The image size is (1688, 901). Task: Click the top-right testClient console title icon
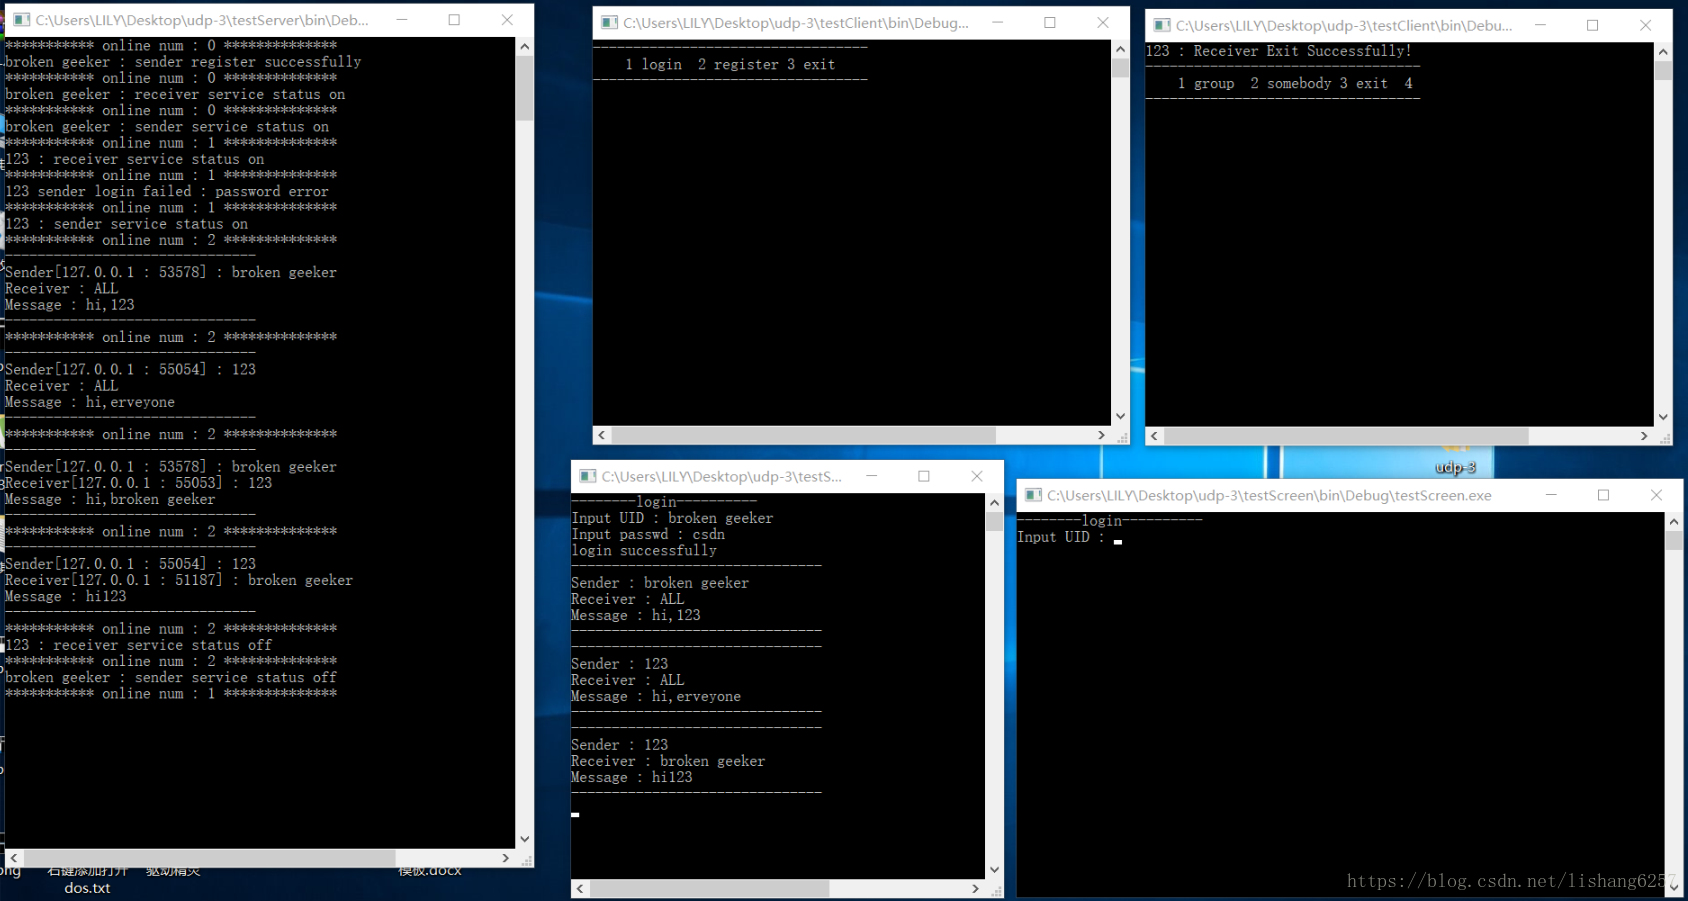pos(1161,26)
